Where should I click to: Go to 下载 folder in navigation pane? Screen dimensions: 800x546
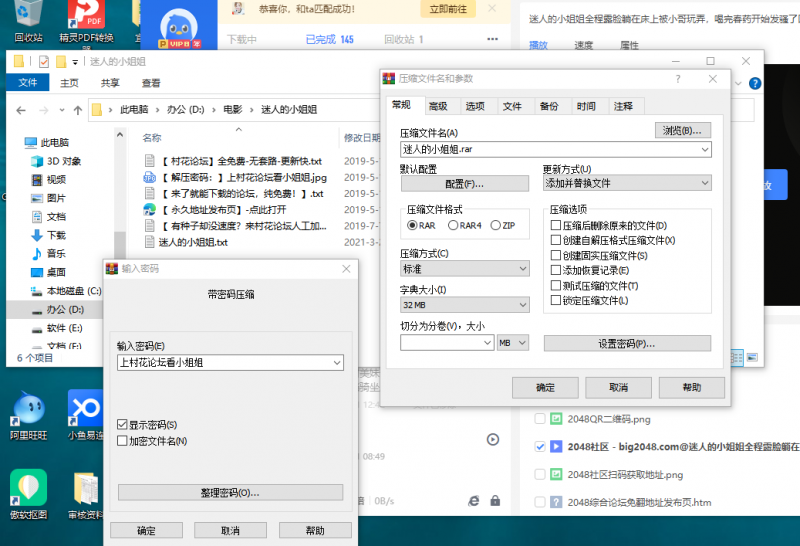(x=56, y=235)
